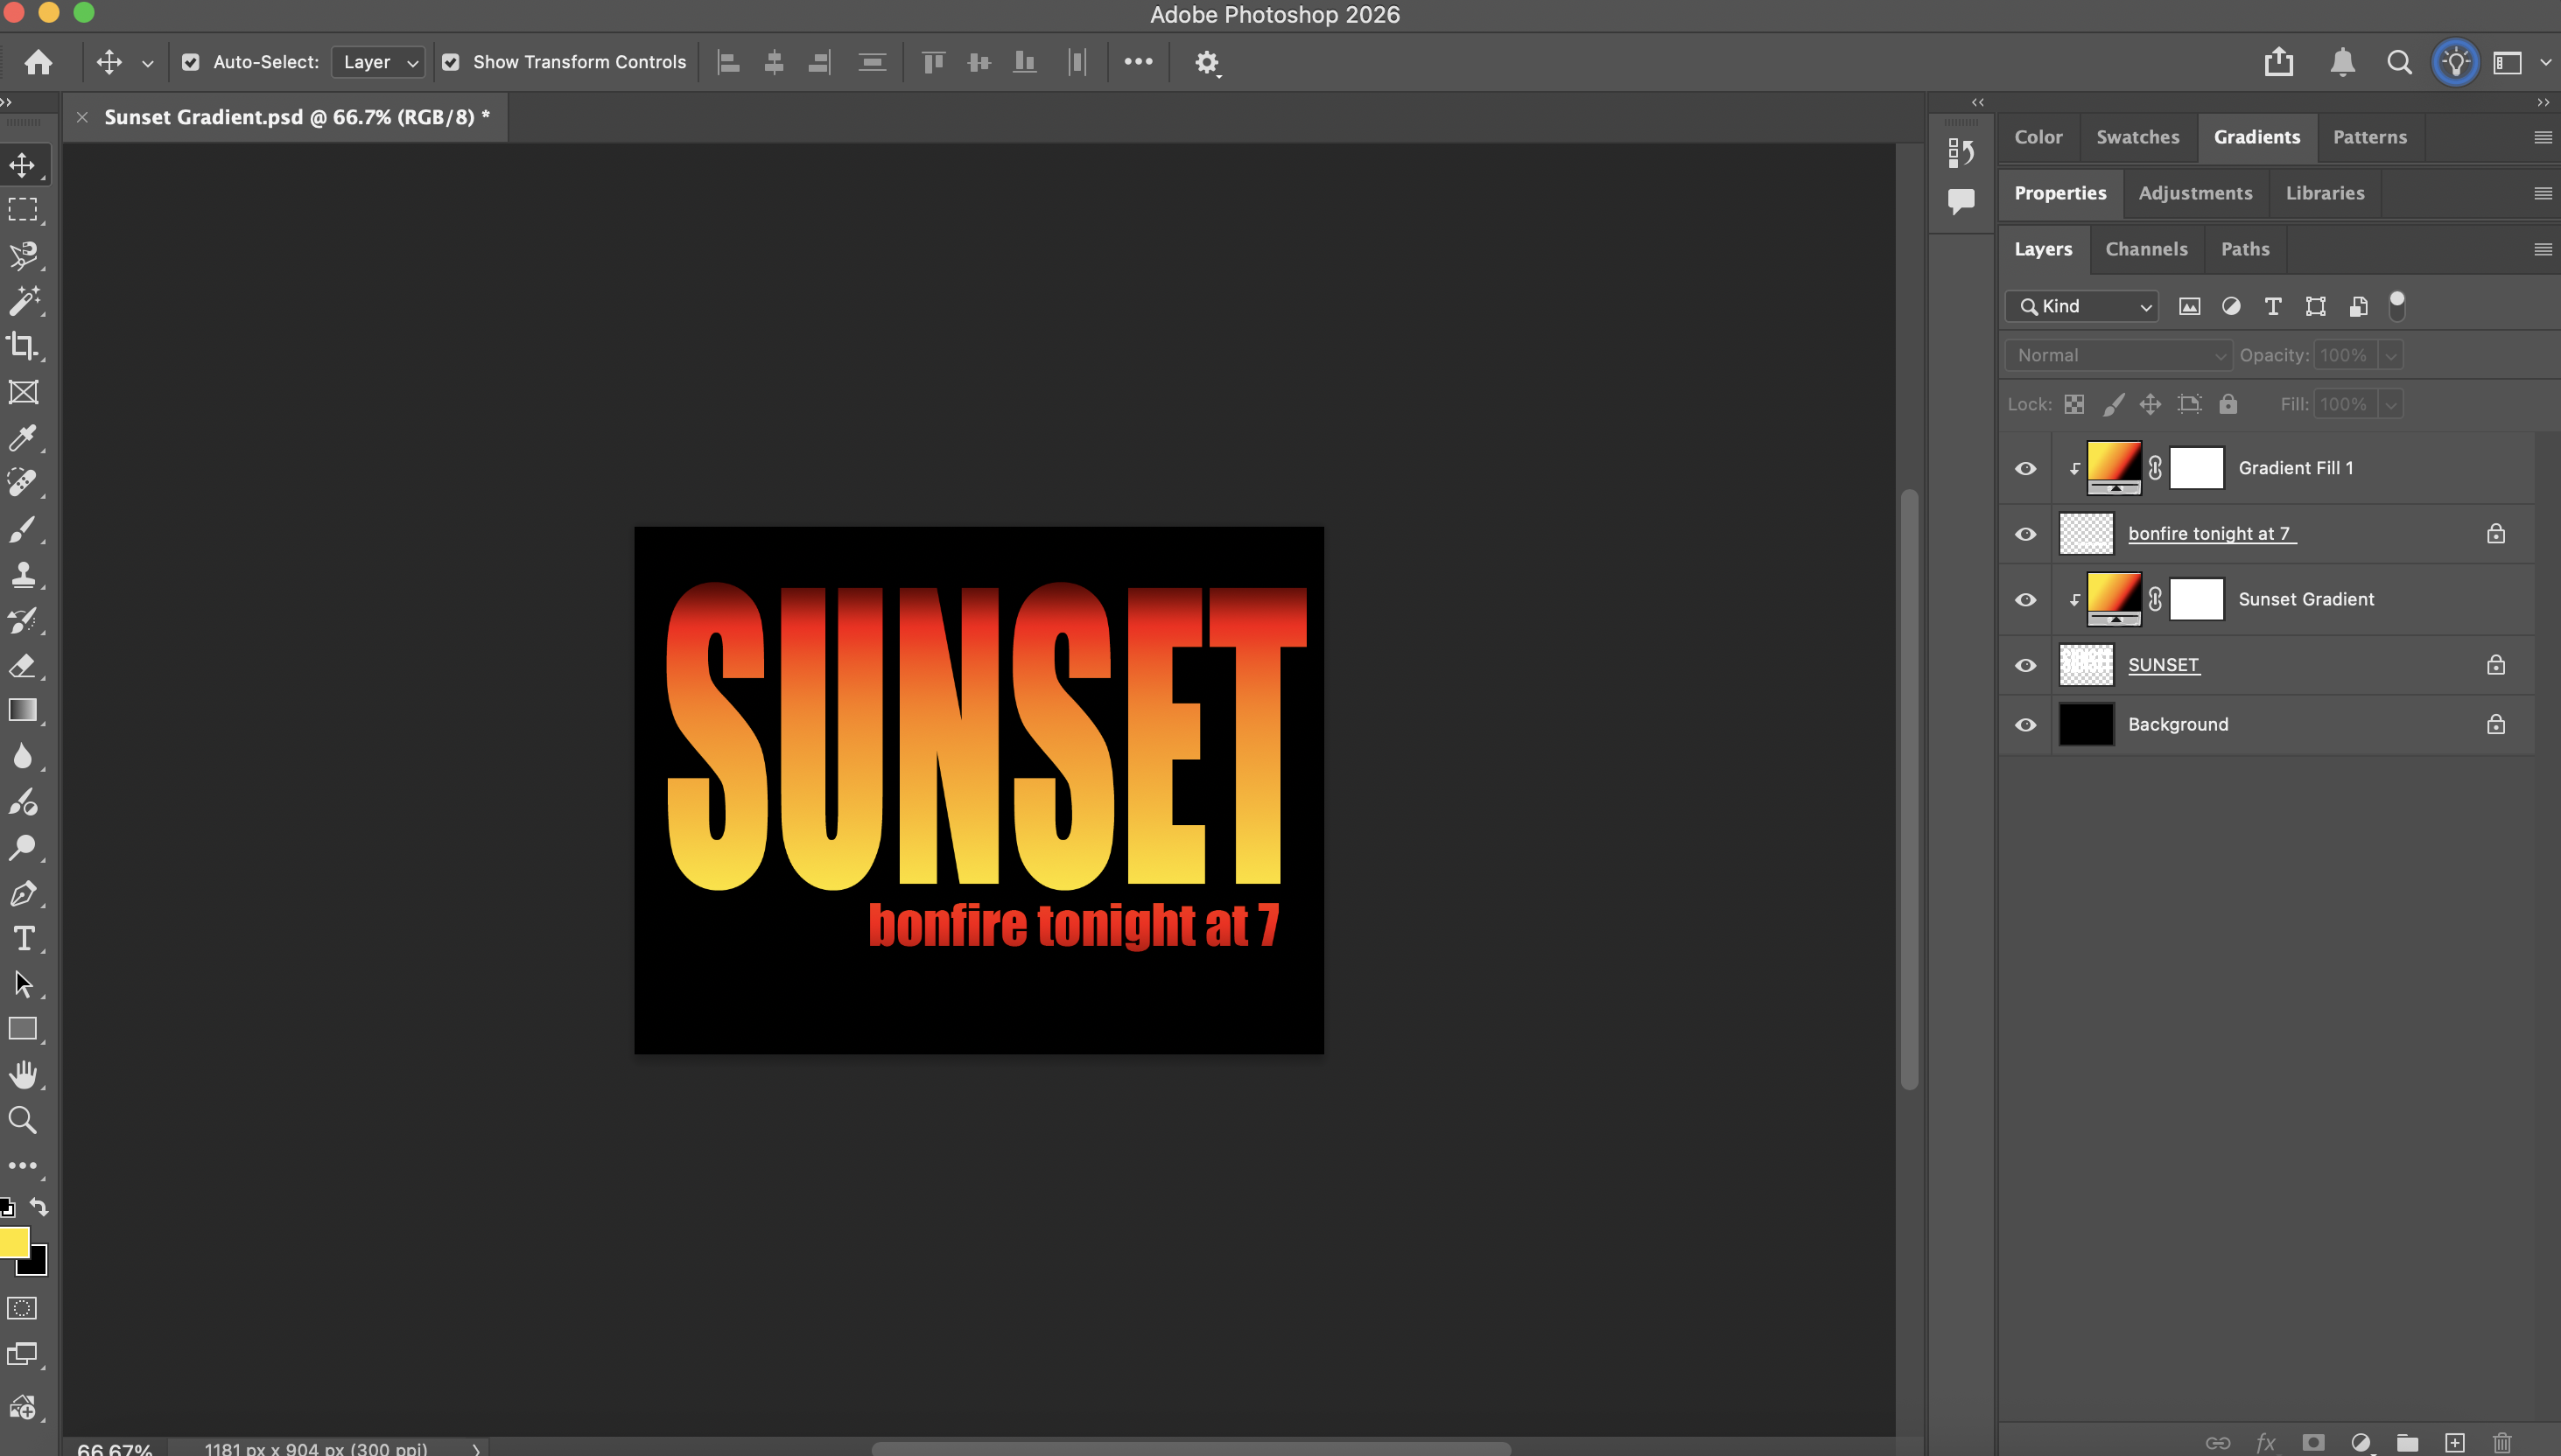
Task: Open the Auto-Select Layer dropdown
Action: [377, 62]
